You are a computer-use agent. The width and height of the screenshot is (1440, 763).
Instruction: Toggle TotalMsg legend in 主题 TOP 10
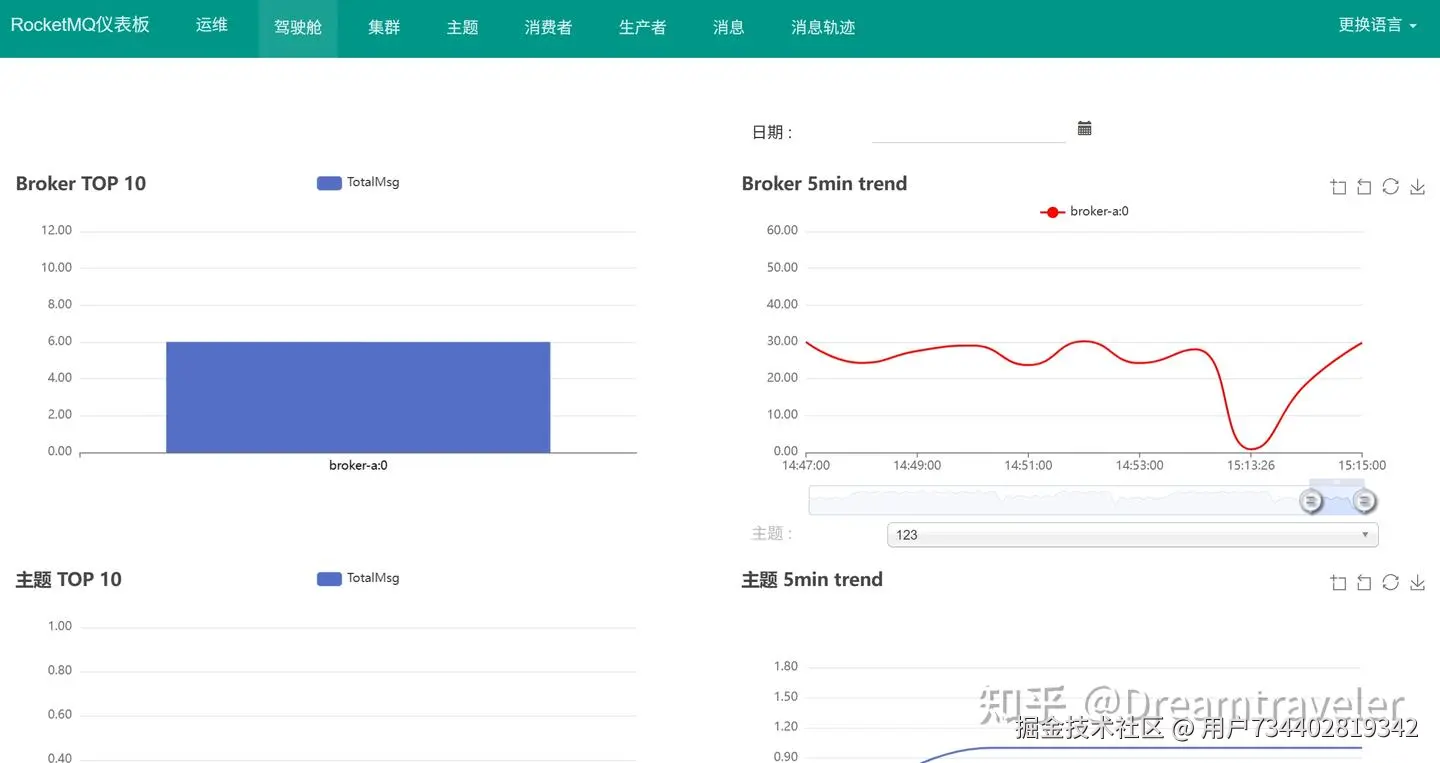[358, 578]
